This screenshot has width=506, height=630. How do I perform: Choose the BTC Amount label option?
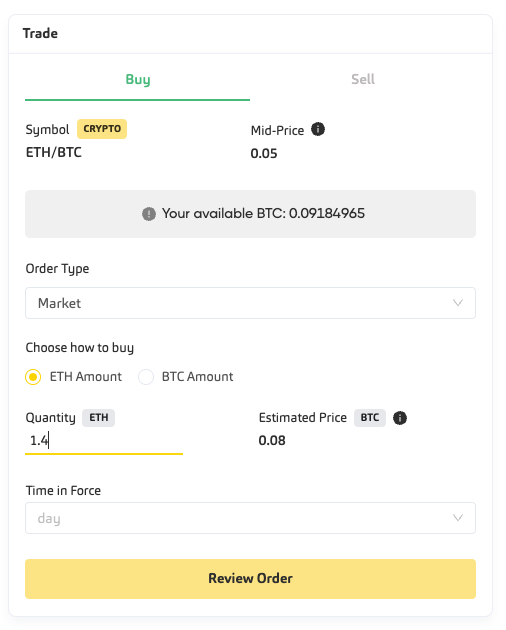[197, 377]
